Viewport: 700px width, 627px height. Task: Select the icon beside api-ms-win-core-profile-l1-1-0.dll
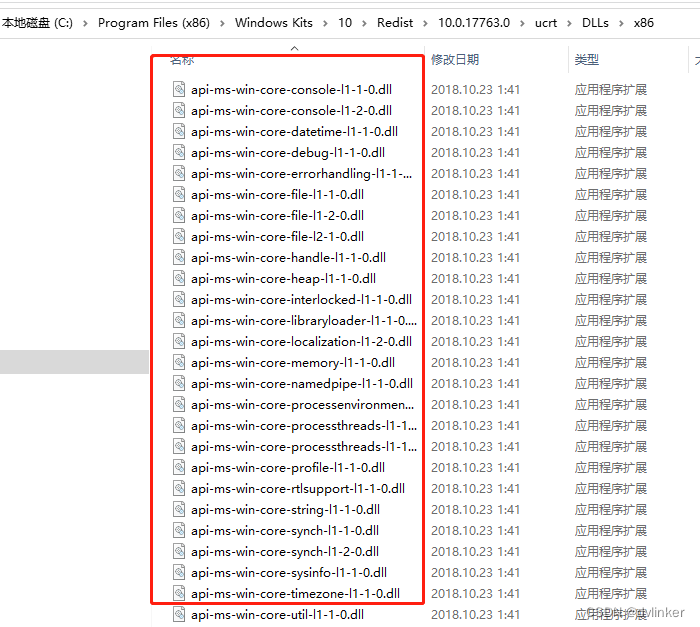tap(179, 467)
